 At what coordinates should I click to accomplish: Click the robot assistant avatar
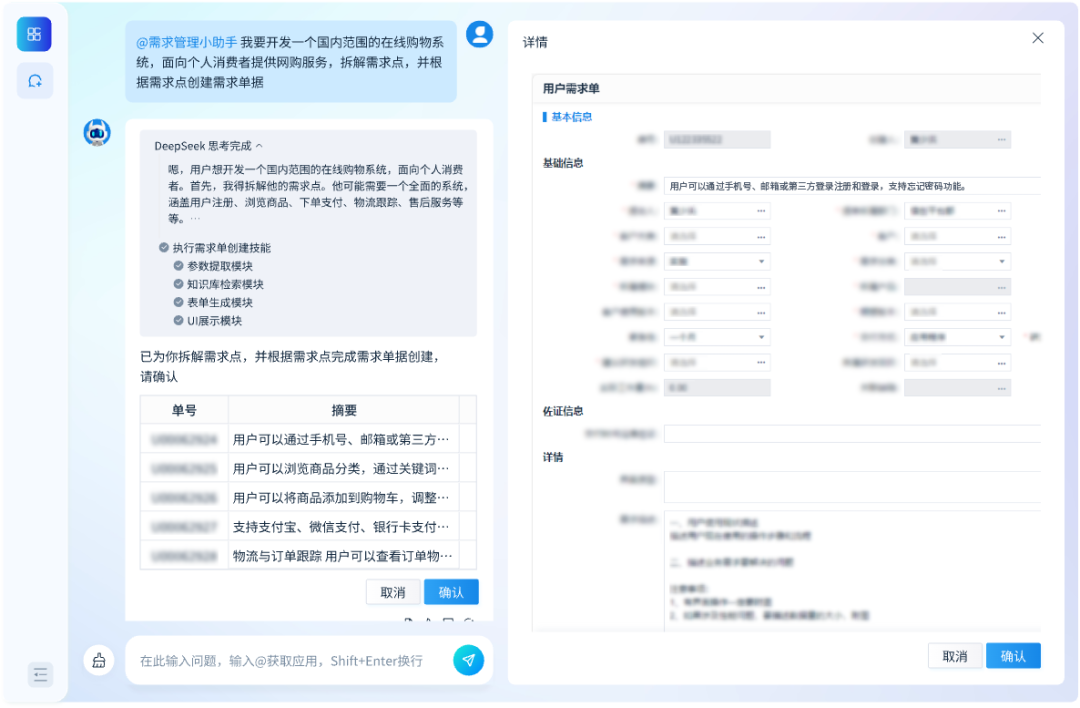[x=97, y=132]
